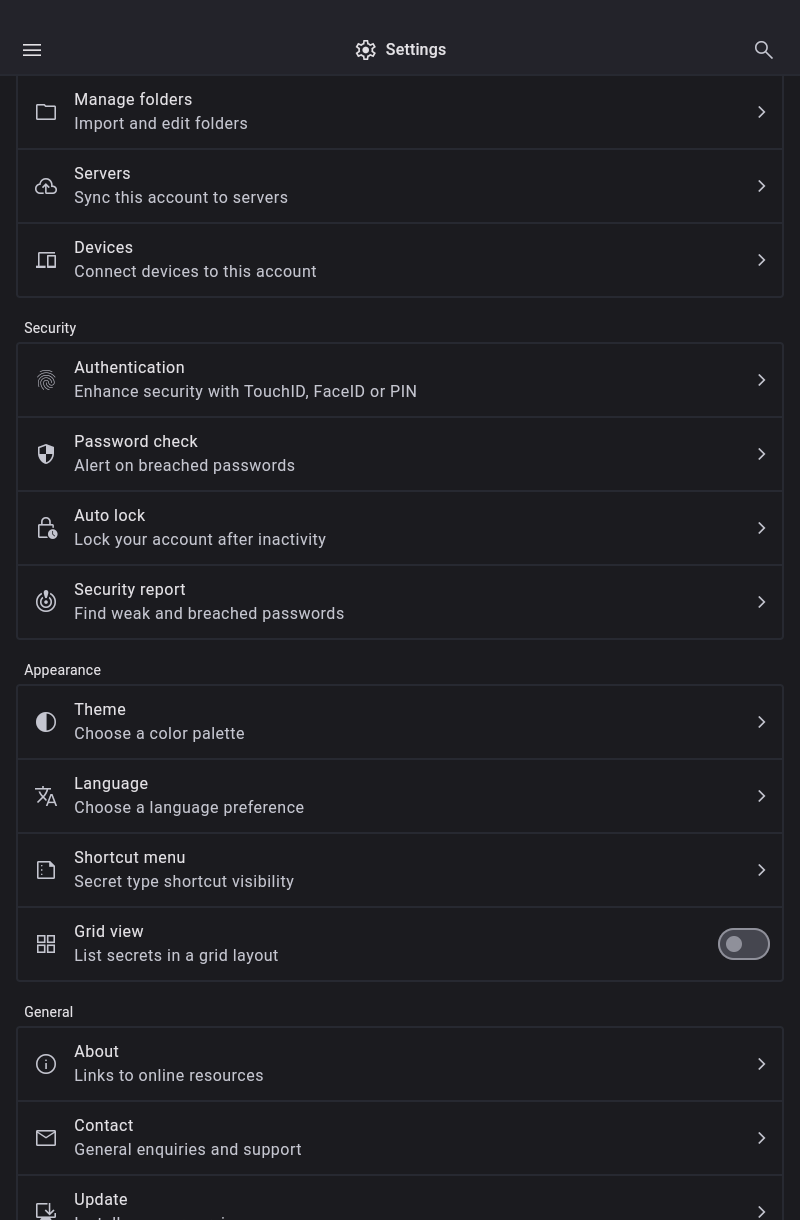The image size is (800, 1220).
Task: Open the About settings entry
Action: tap(400, 1064)
